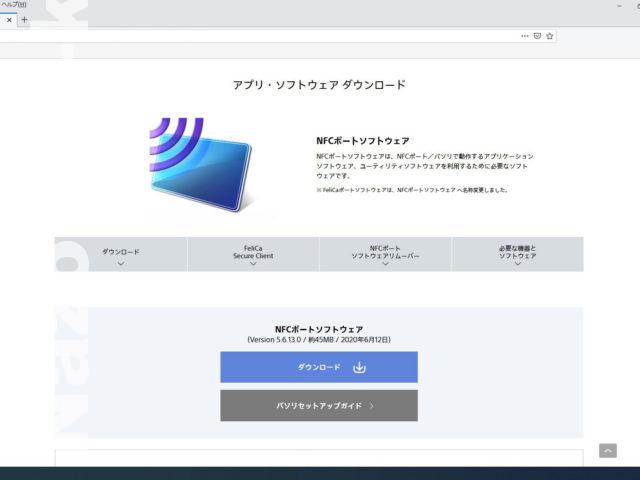This screenshot has height=480, width=640.
Task: Click the chevron beneath ダウンロード nav item
Action: point(121,264)
